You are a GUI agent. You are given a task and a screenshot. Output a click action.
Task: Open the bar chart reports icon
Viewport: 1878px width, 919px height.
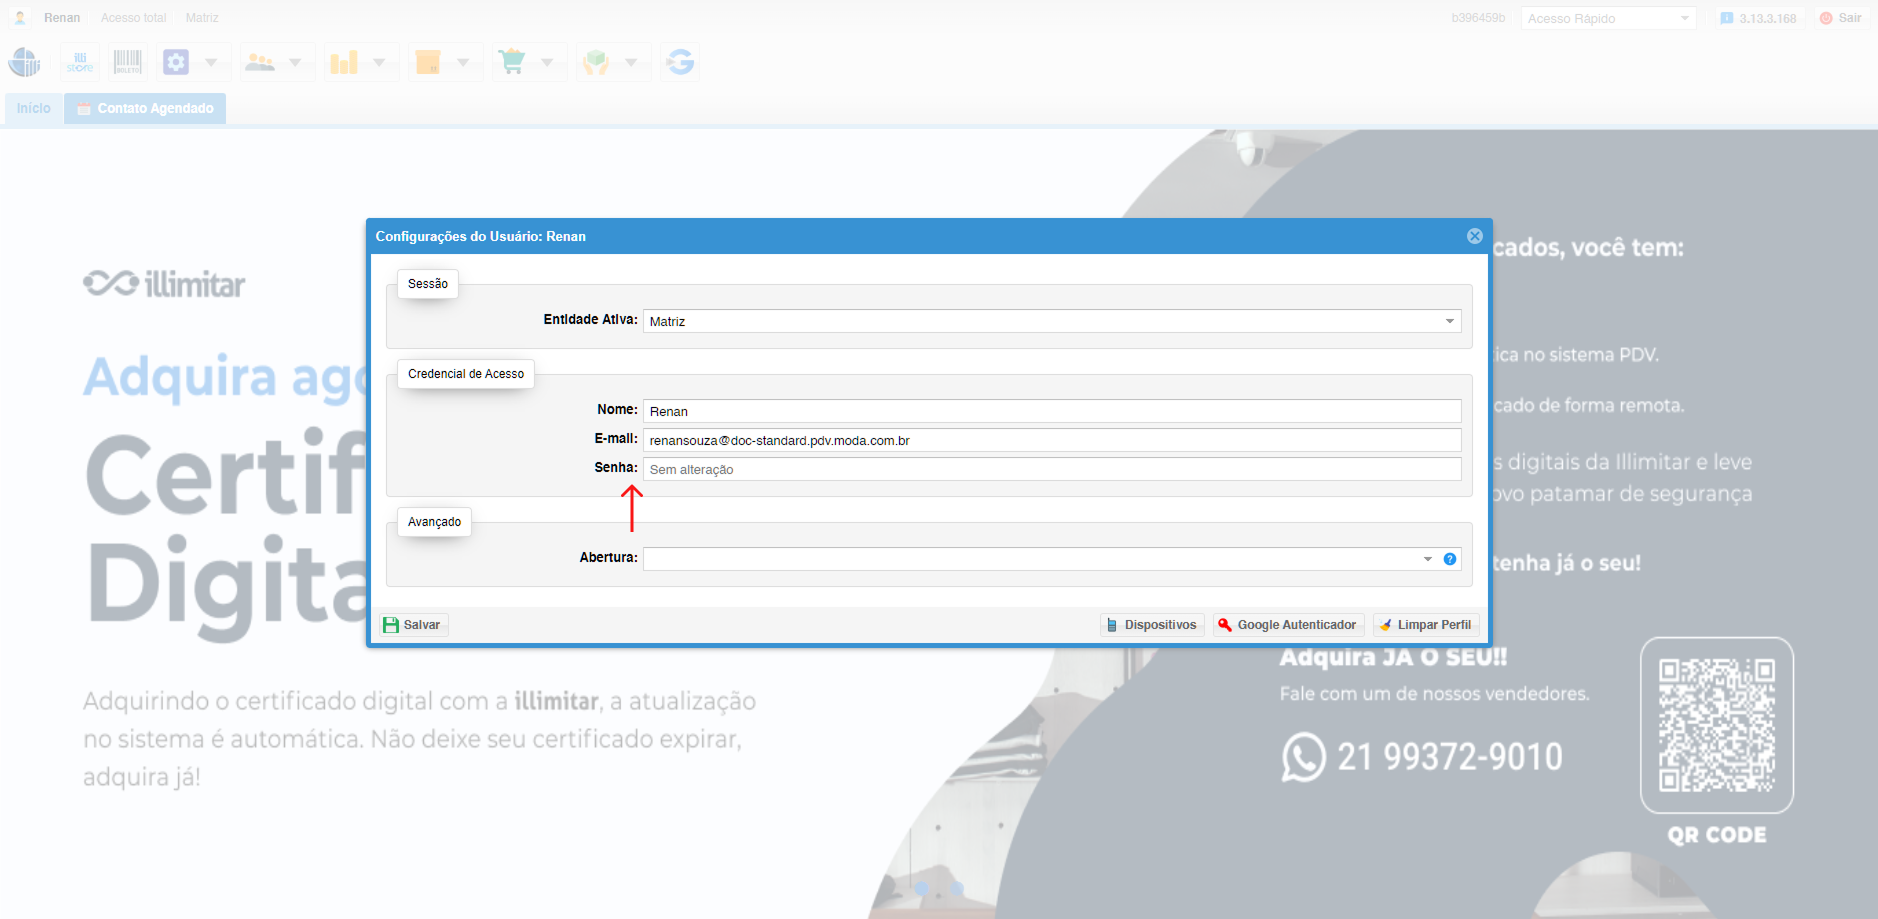[344, 62]
